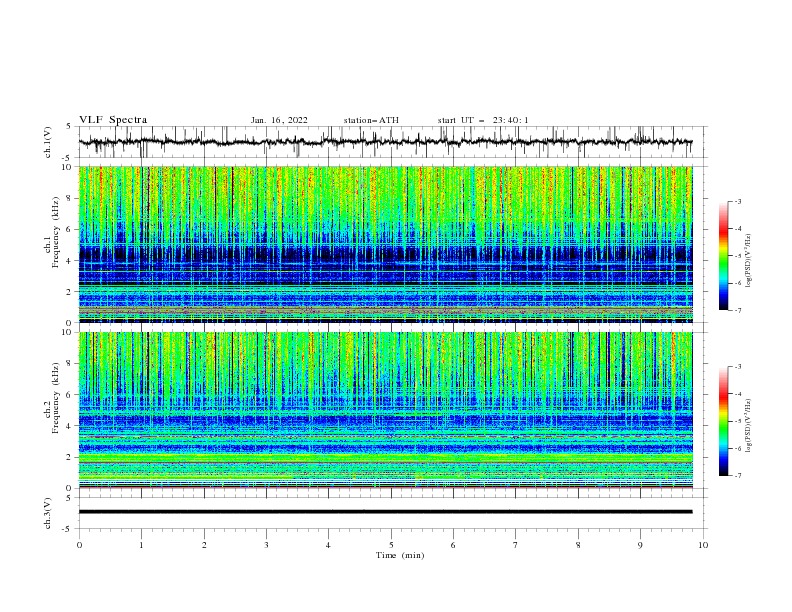Click the ch.1 frequency axis "8" tick label
The image size is (792, 612).
[x=70, y=198]
